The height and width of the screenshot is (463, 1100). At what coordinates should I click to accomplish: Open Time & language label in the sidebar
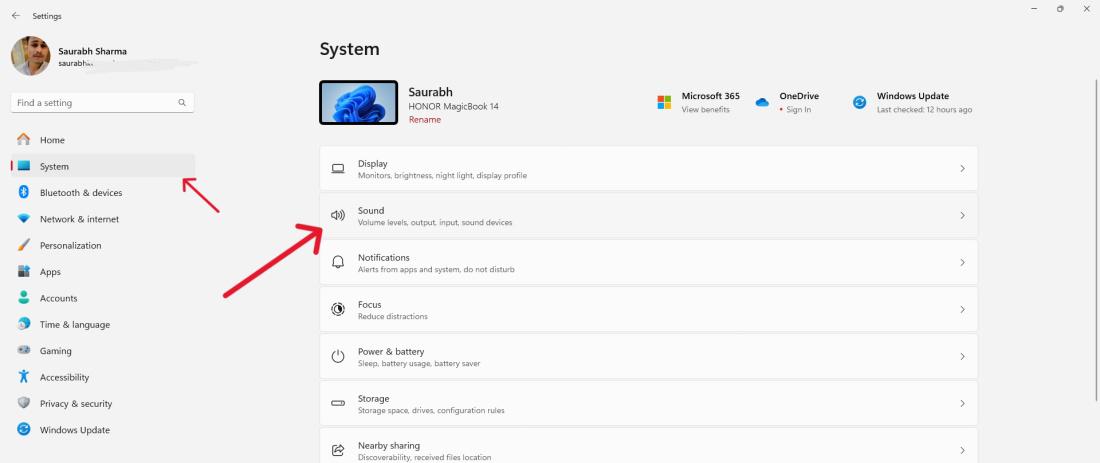tap(74, 325)
